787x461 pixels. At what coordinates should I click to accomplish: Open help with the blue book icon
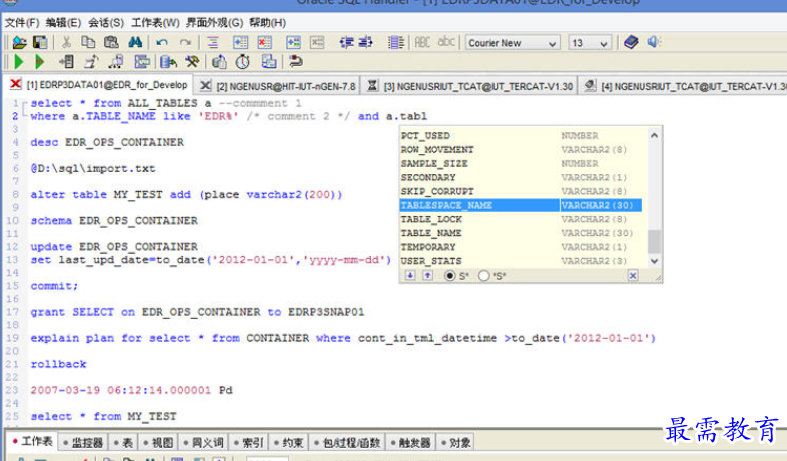[631, 42]
